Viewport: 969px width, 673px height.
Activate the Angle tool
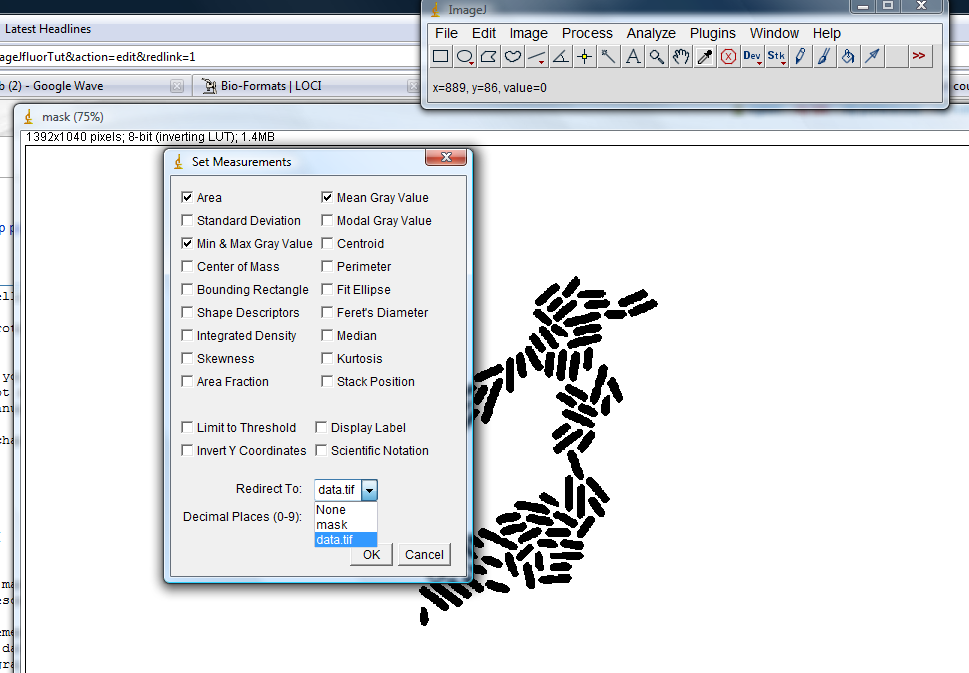(561, 57)
